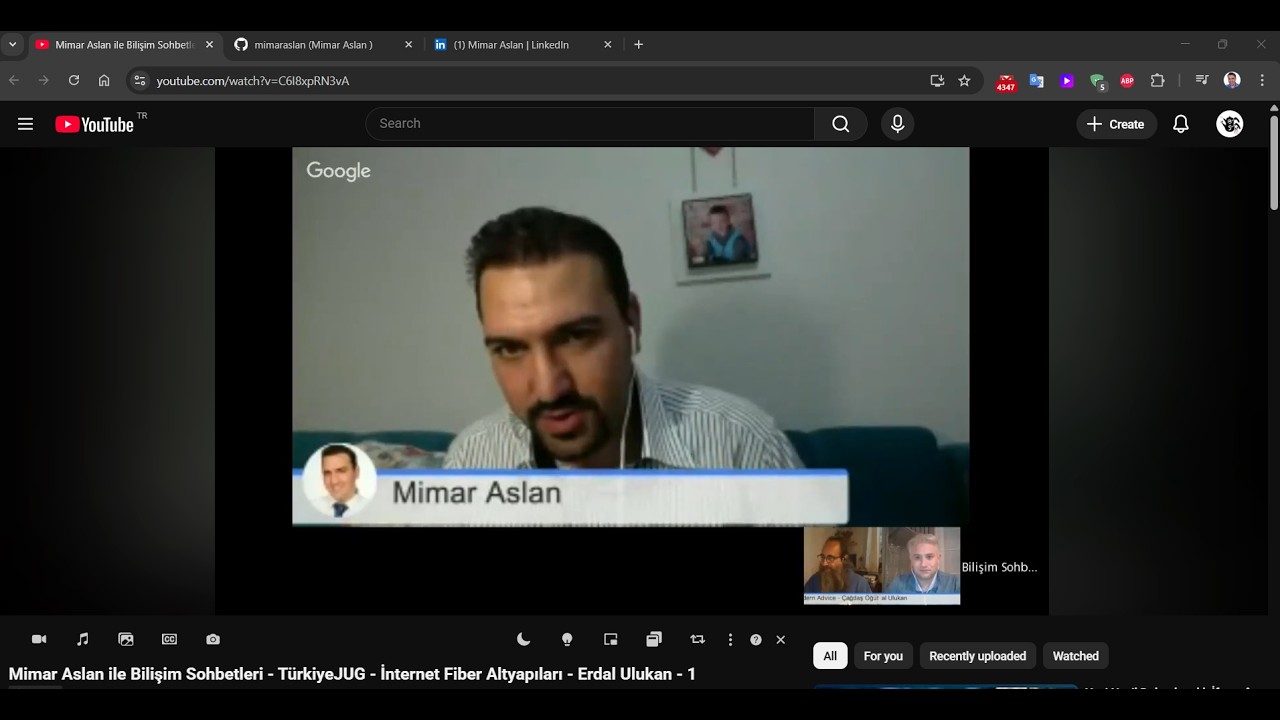The image size is (1280, 720).
Task: Reload the page
Action: click(x=73, y=80)
